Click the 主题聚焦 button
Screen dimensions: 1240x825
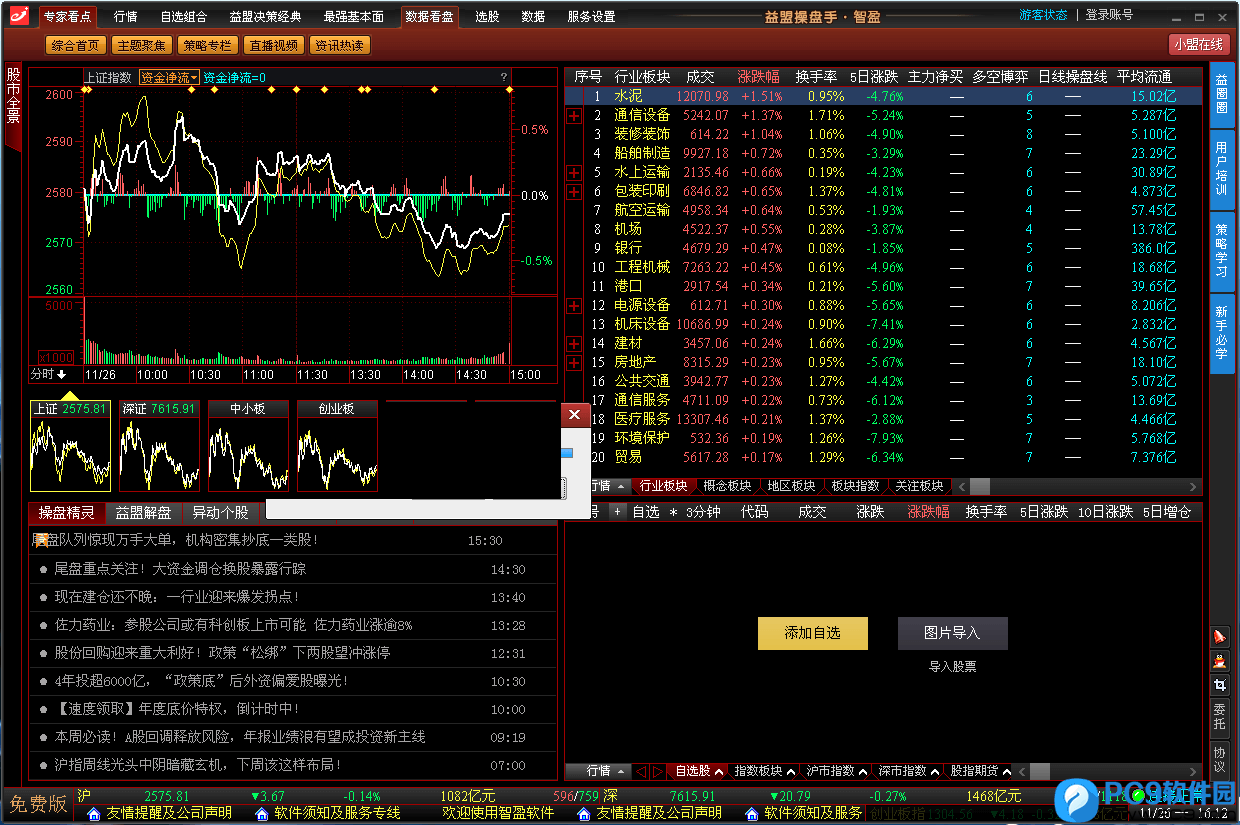(141, 45)
